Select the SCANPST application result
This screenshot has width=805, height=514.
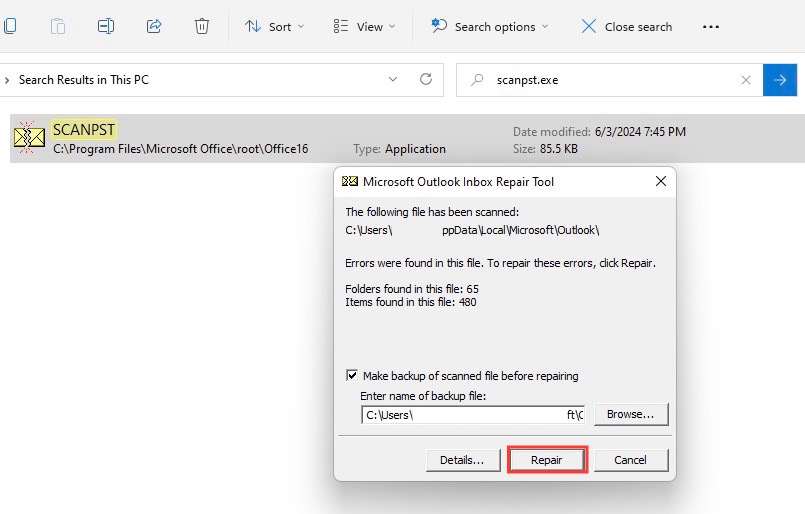coord(407,139)
